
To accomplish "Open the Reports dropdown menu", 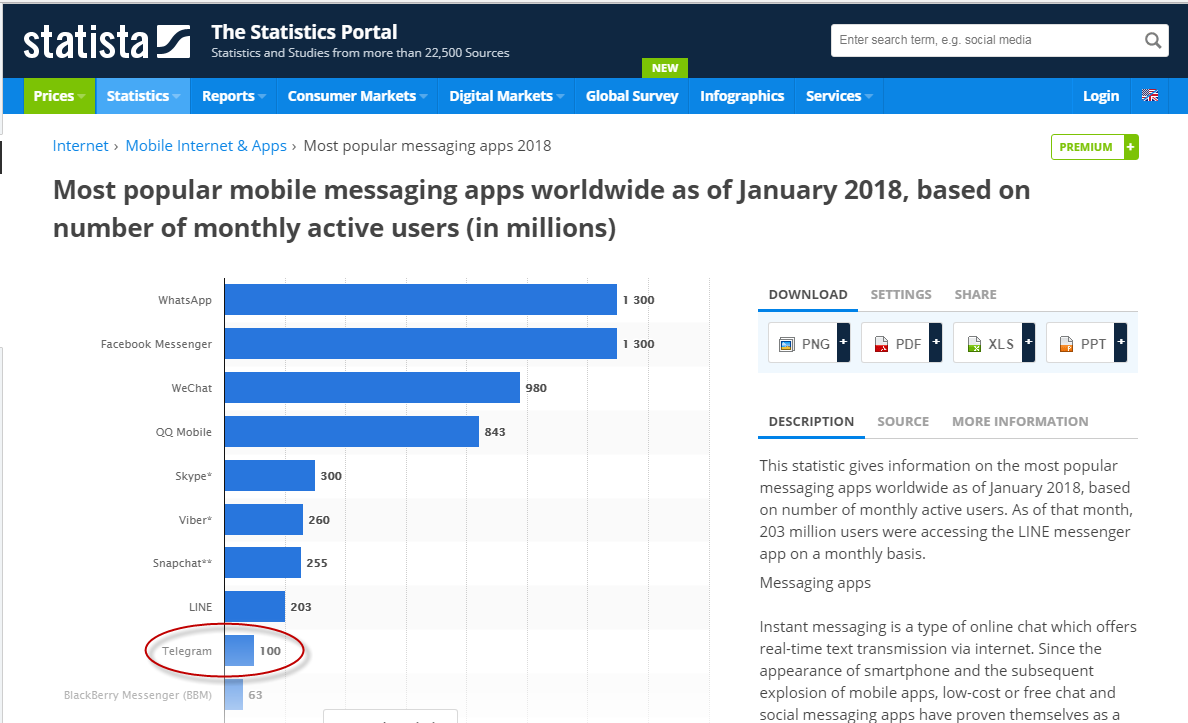I will tap(233, 96).
